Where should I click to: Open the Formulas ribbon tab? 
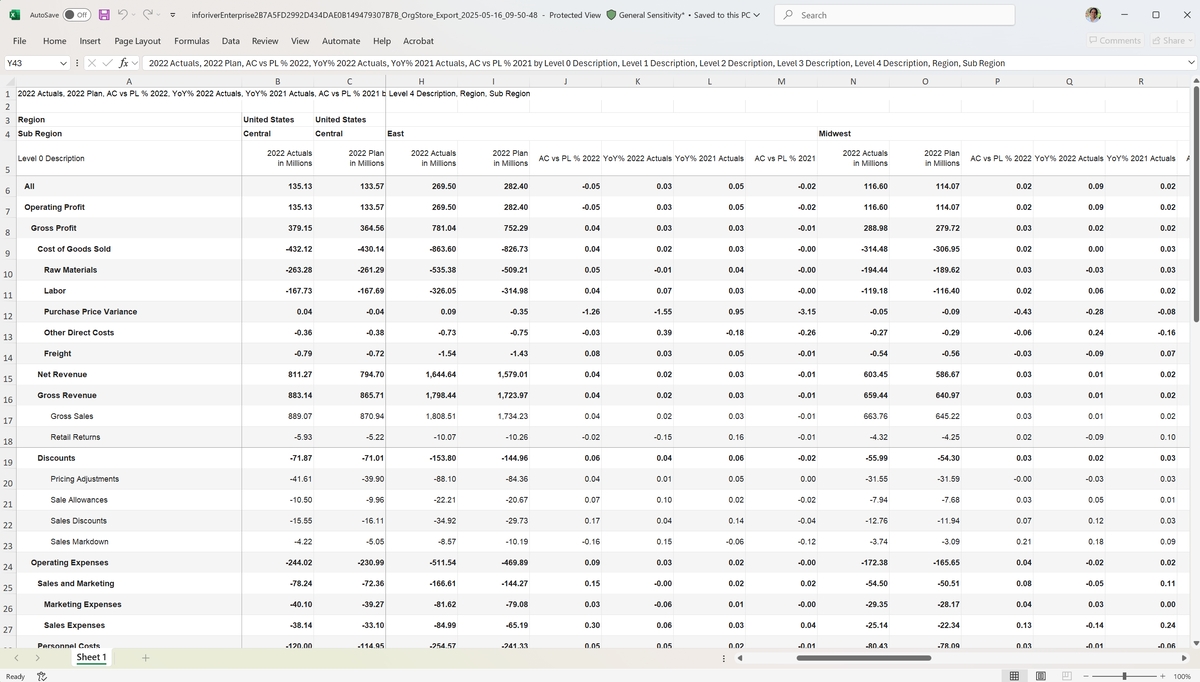192,41
